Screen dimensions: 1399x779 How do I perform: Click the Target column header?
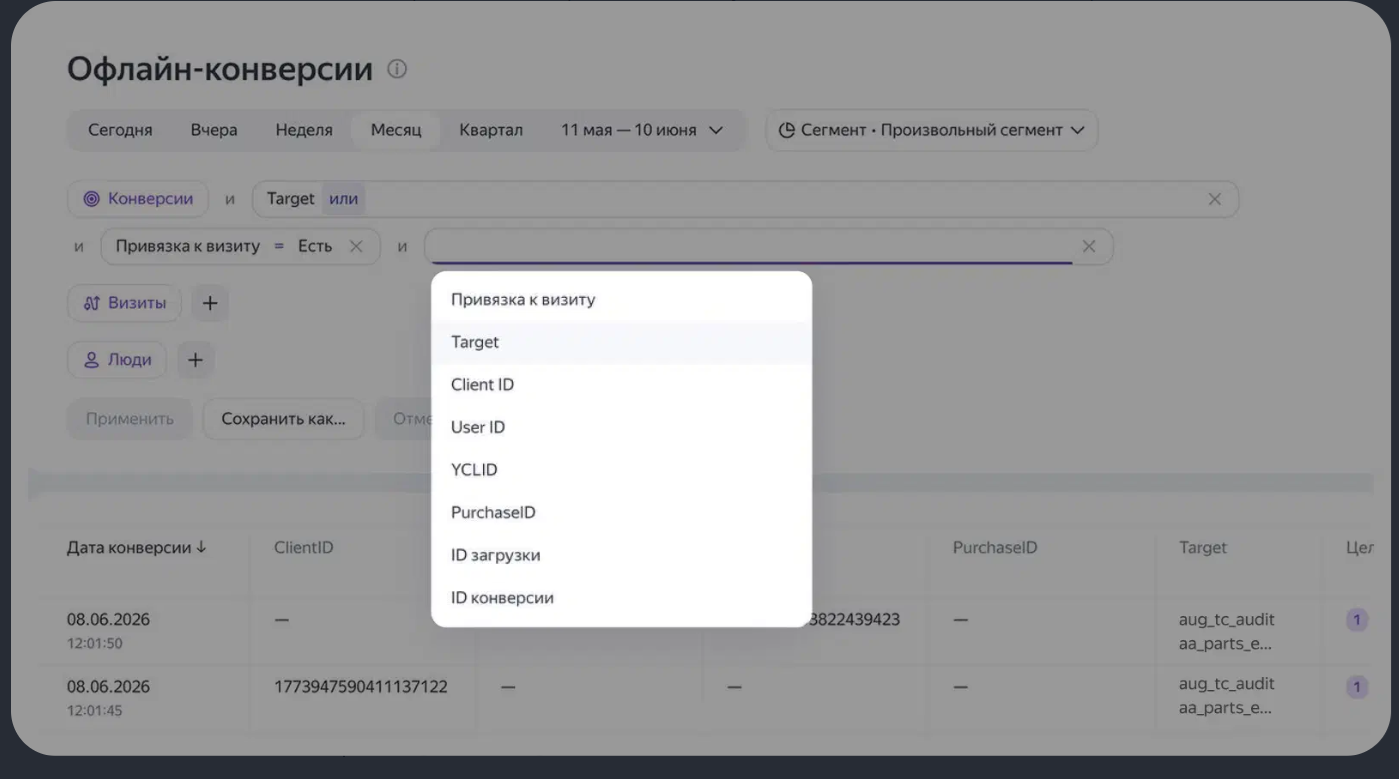click(x=1203, y=548)
